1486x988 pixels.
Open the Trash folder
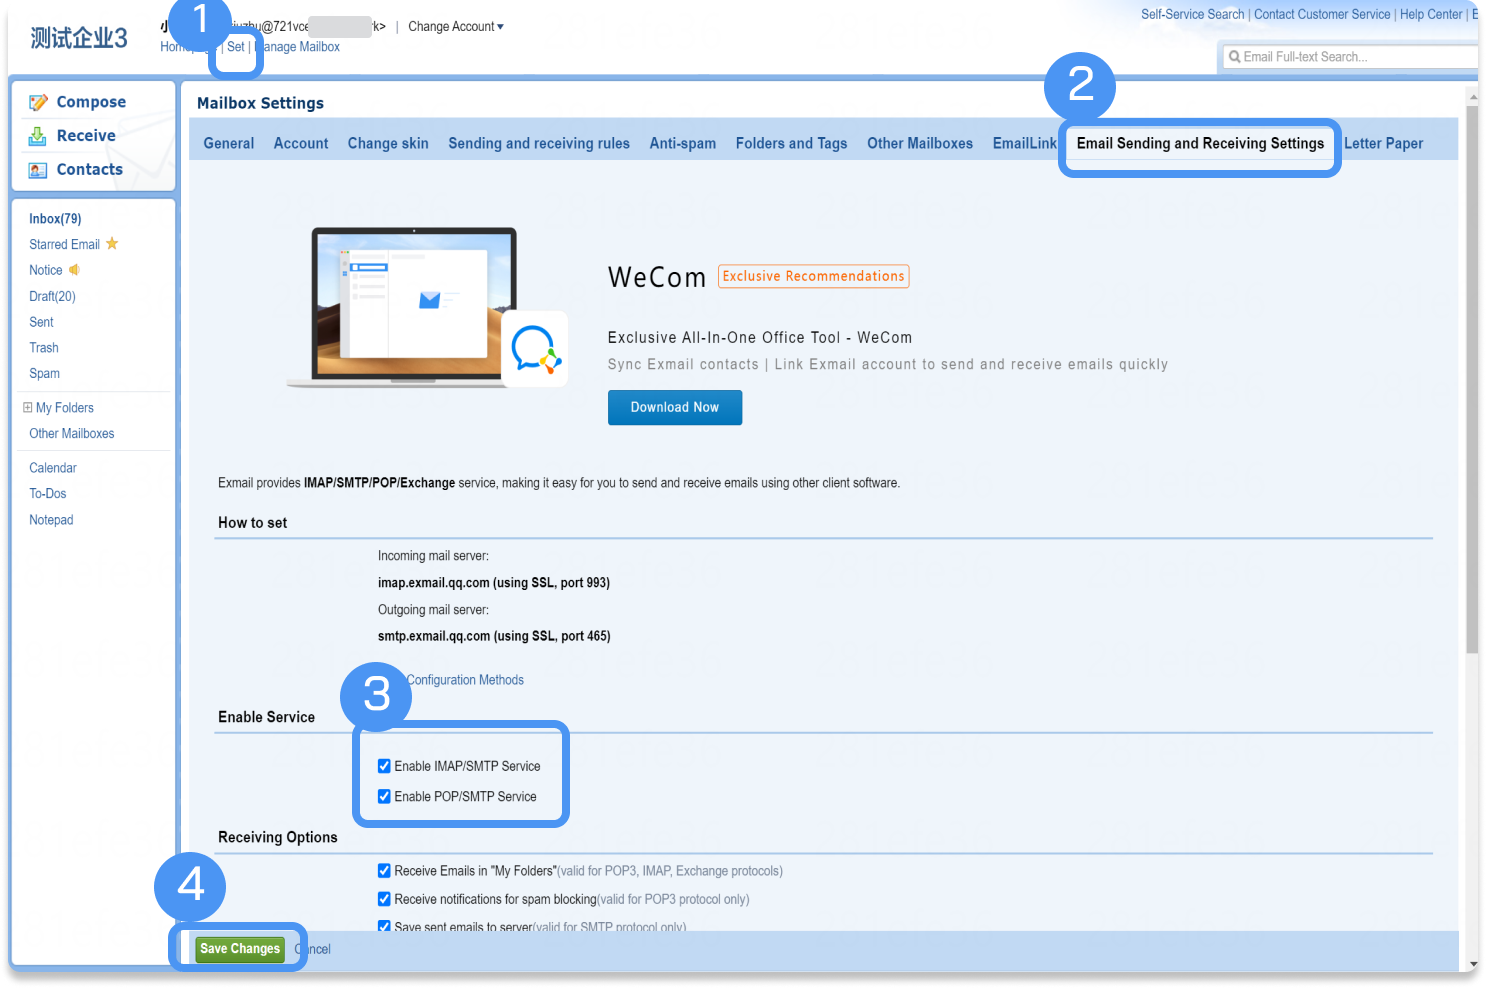pos(44,348)
